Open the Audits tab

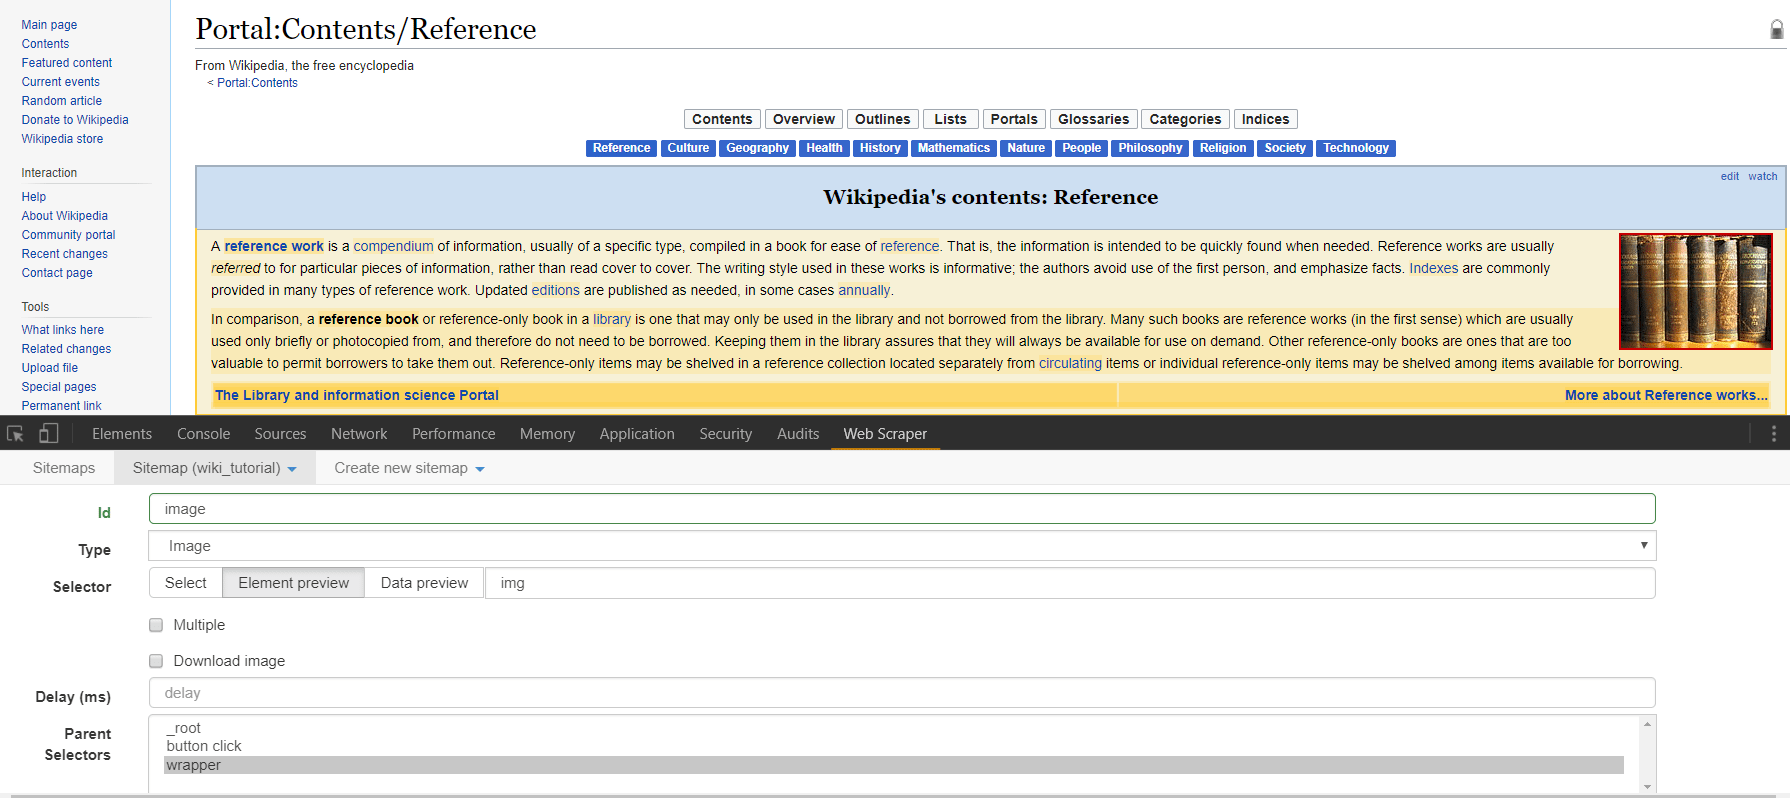tap(798, 434)
